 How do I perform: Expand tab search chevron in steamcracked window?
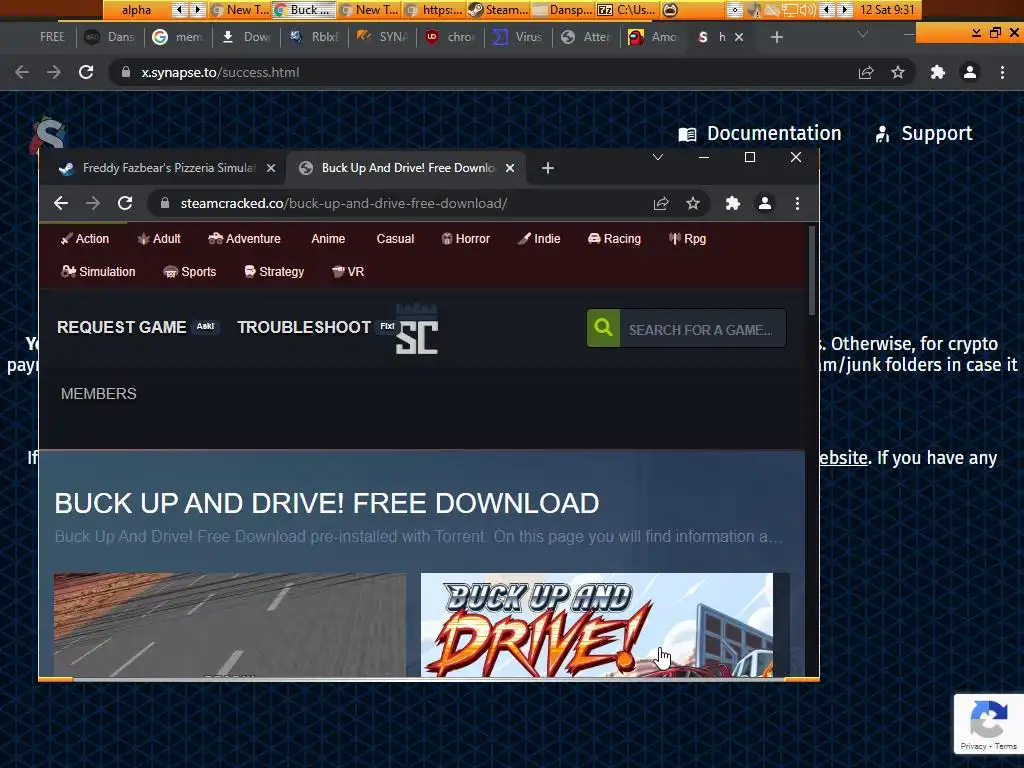pos(658,157)
